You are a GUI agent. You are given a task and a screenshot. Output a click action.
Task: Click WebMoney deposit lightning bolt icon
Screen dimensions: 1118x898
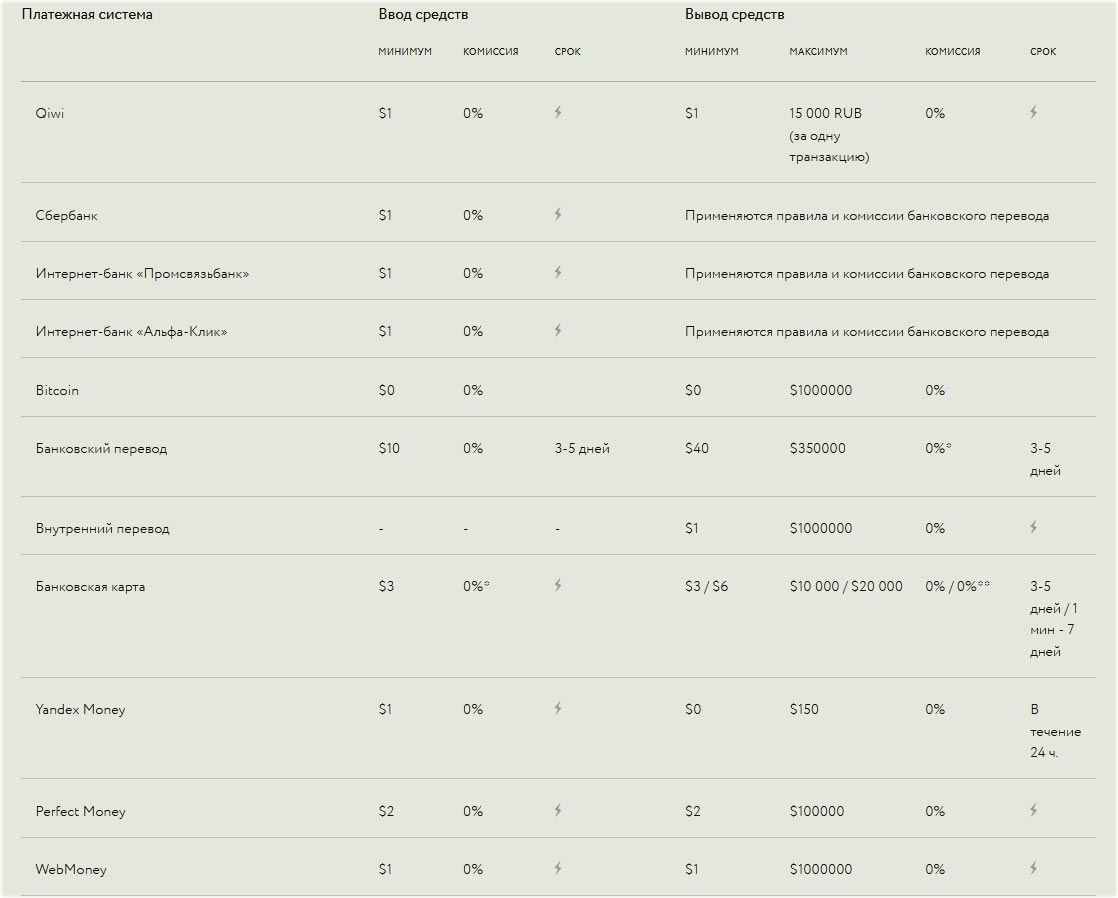tap(558, 868)
